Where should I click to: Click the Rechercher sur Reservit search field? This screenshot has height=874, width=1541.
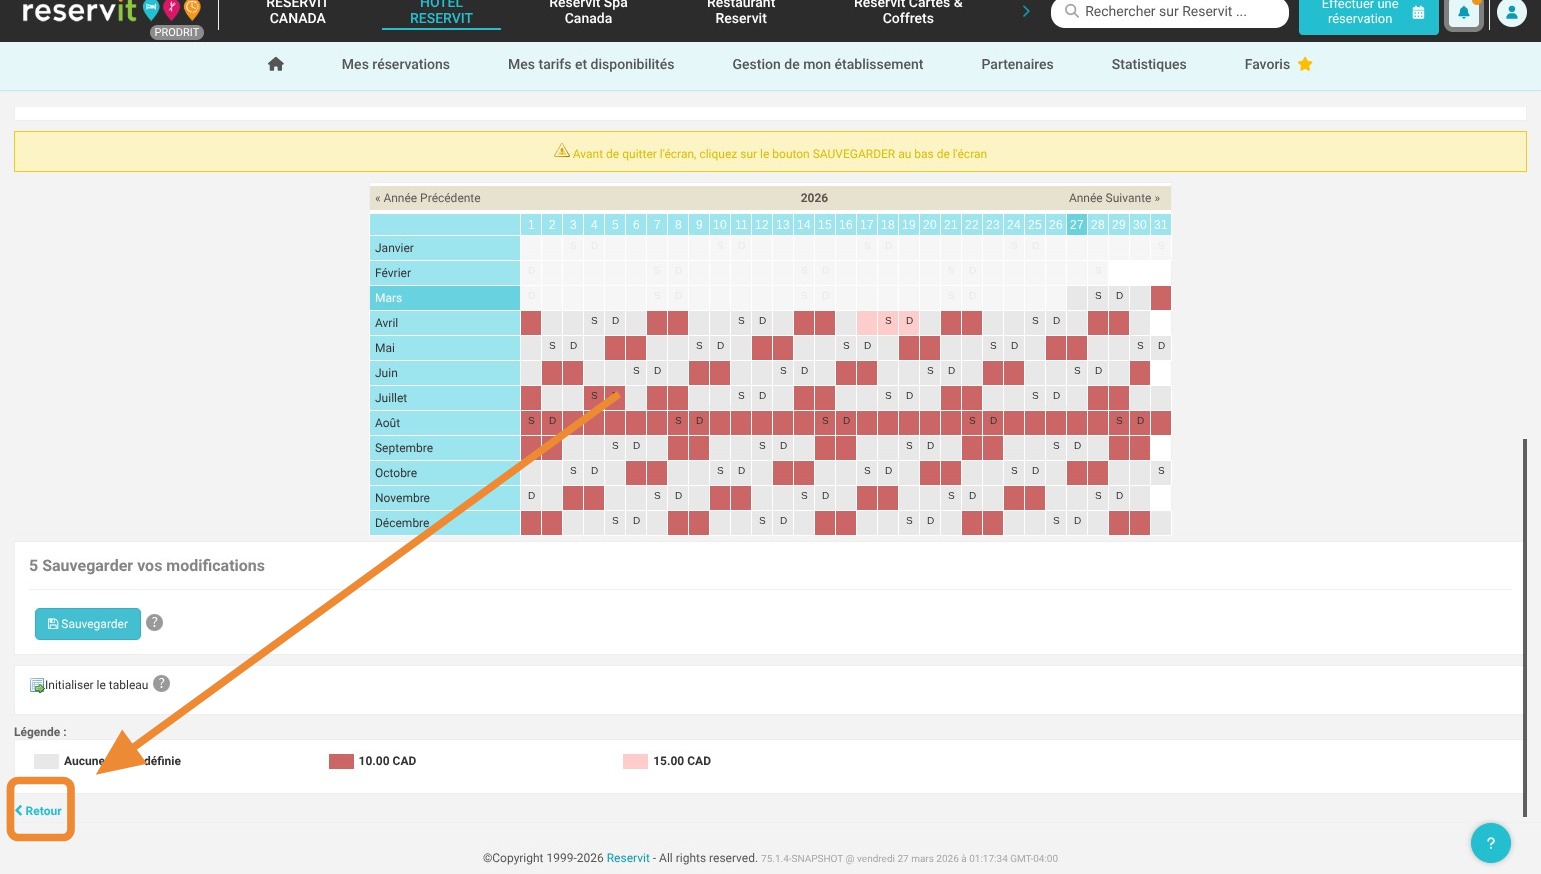click(1169, 12)
